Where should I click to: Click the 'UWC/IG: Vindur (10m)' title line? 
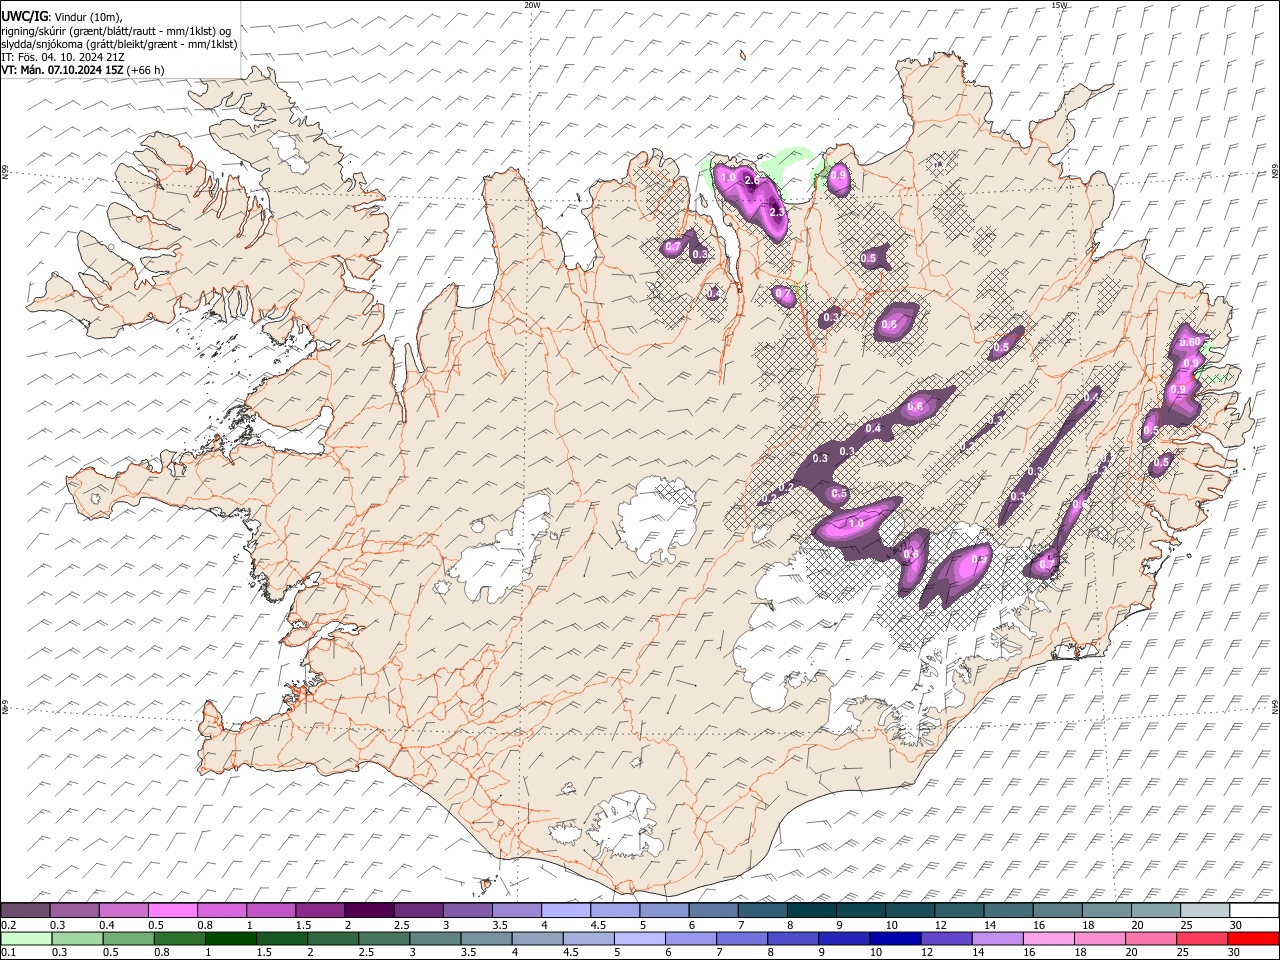point(62,17)
